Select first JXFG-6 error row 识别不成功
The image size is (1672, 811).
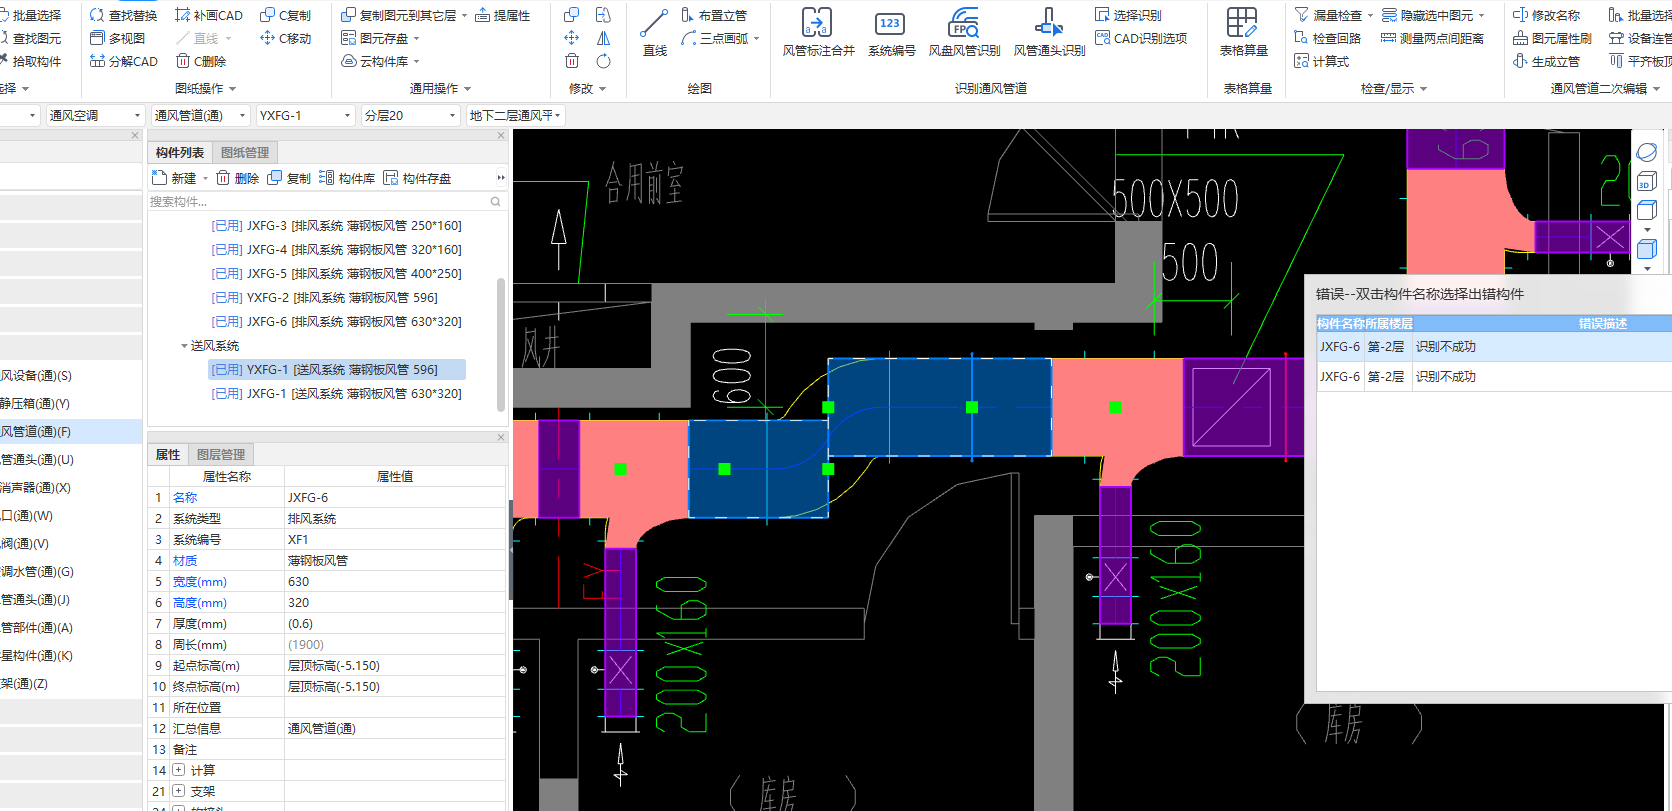(x=1494, y=347)
